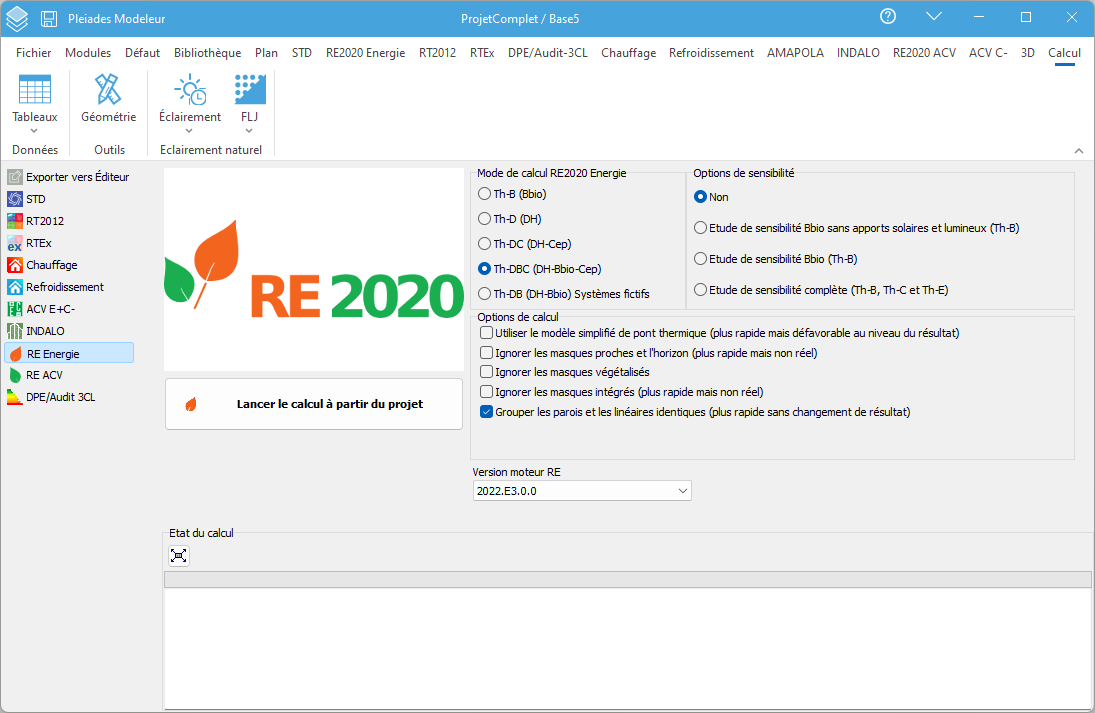Viewport: 1095px width, 713px height.
Task: Switch to the RT2012 ribbon tab
Action: point(437,52)
